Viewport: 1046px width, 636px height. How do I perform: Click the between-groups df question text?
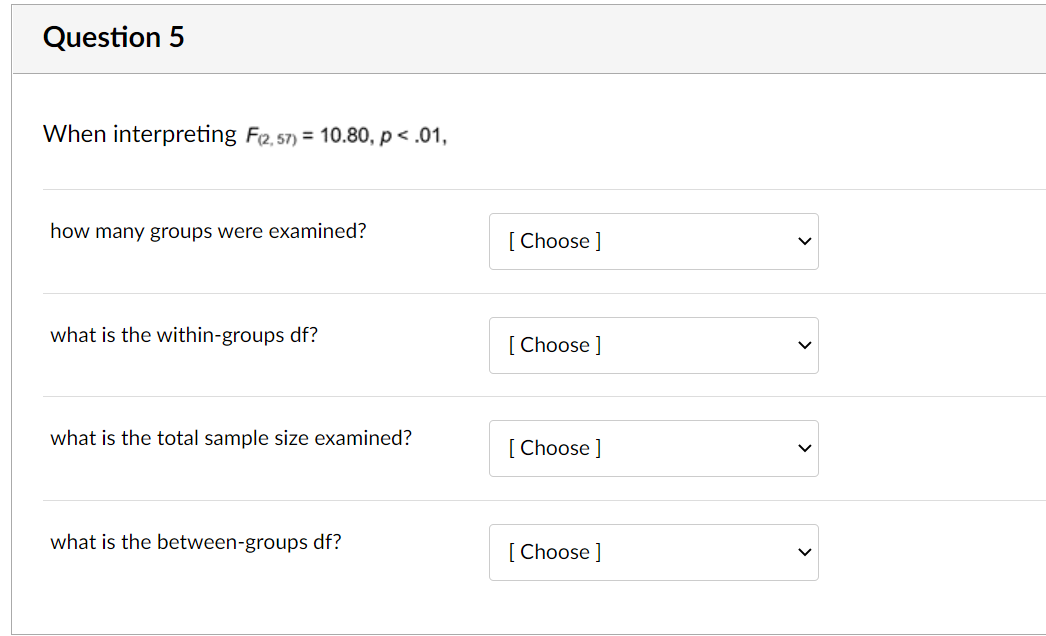click(195, 542)
